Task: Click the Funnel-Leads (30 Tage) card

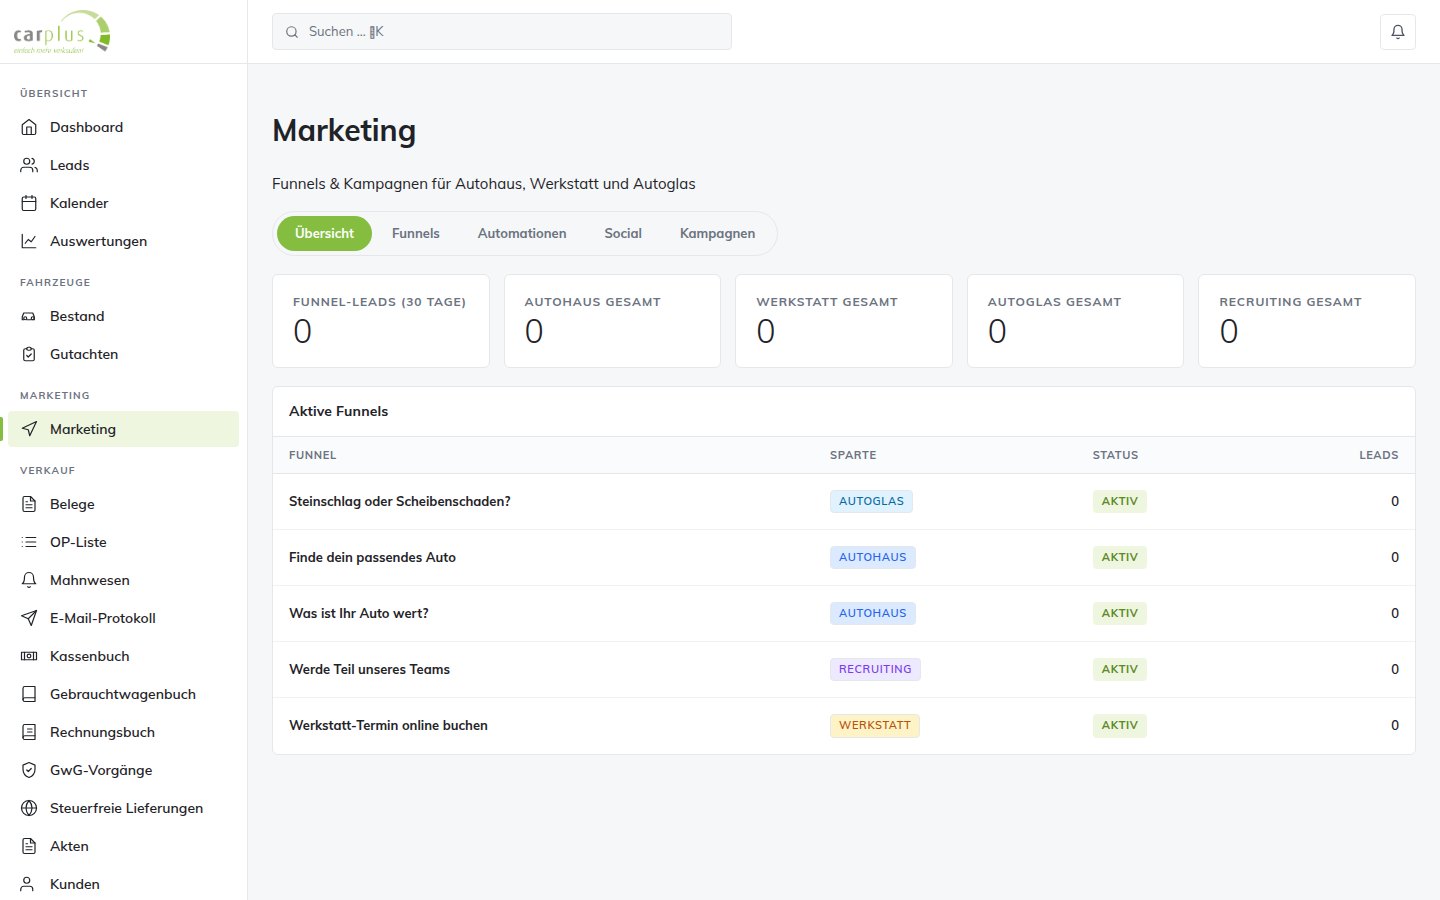Action: (381, 321)
